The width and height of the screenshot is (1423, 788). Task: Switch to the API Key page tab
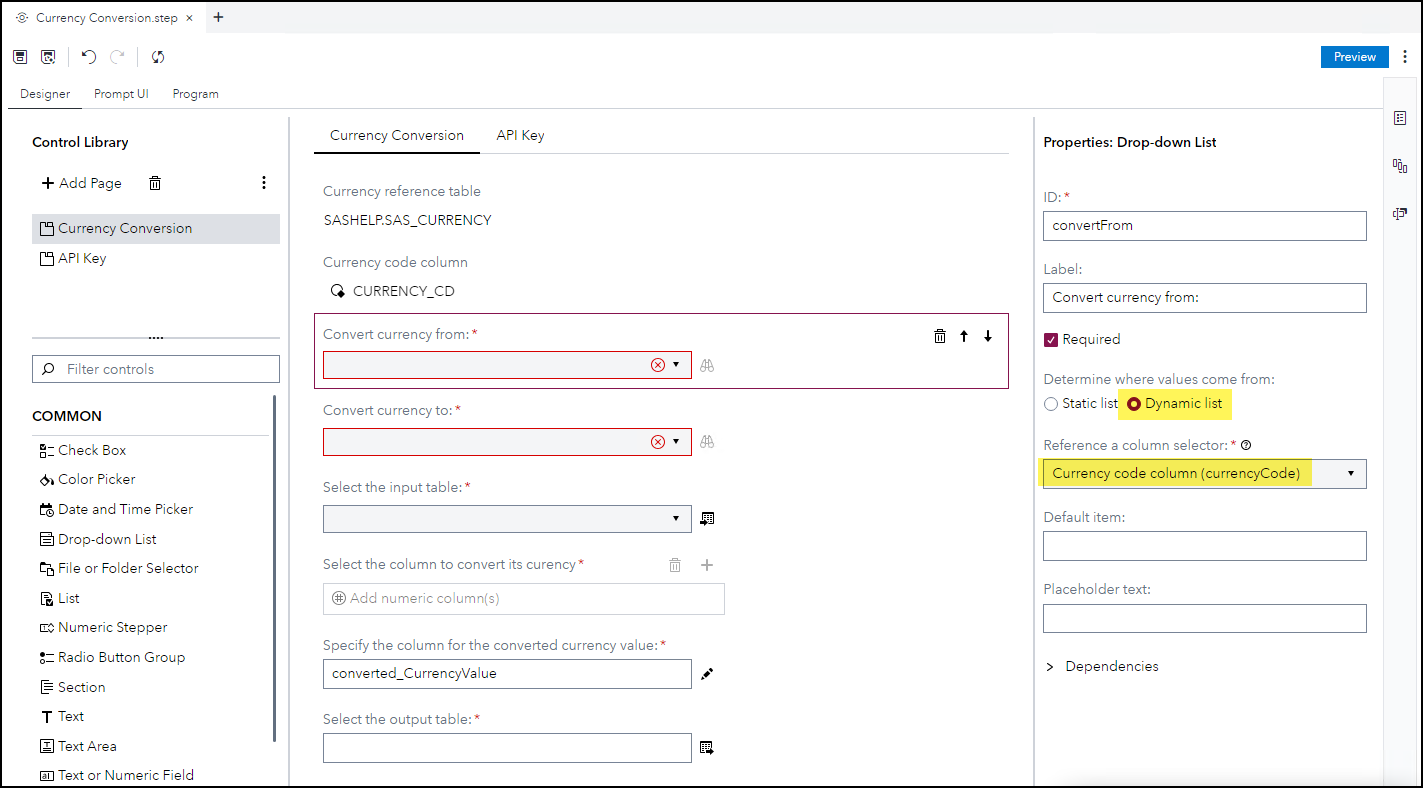(x=520, y=135)
